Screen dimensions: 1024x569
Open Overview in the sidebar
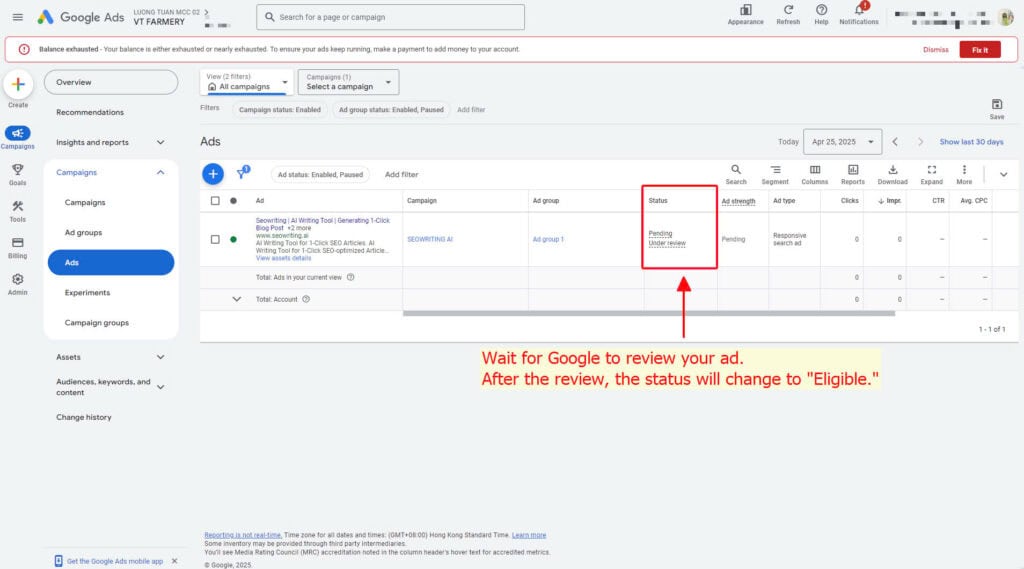pos(111,82)
